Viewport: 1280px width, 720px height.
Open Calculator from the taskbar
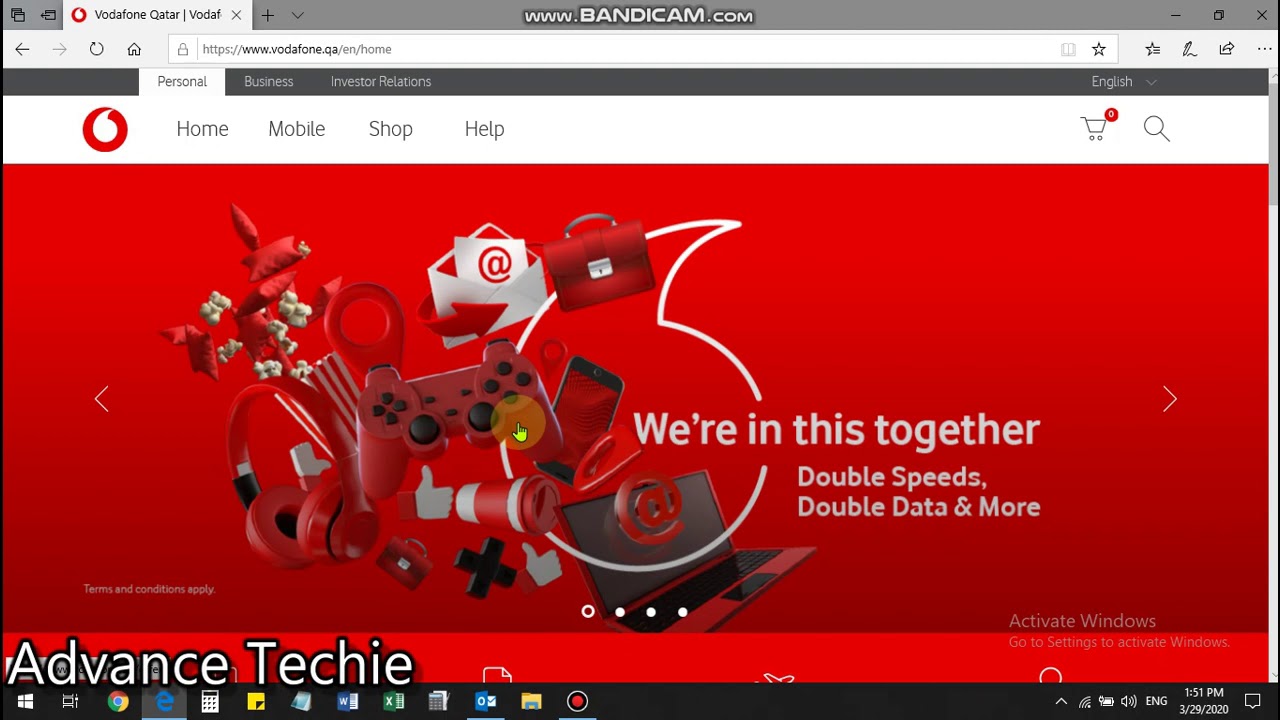[x=210, y=701]
